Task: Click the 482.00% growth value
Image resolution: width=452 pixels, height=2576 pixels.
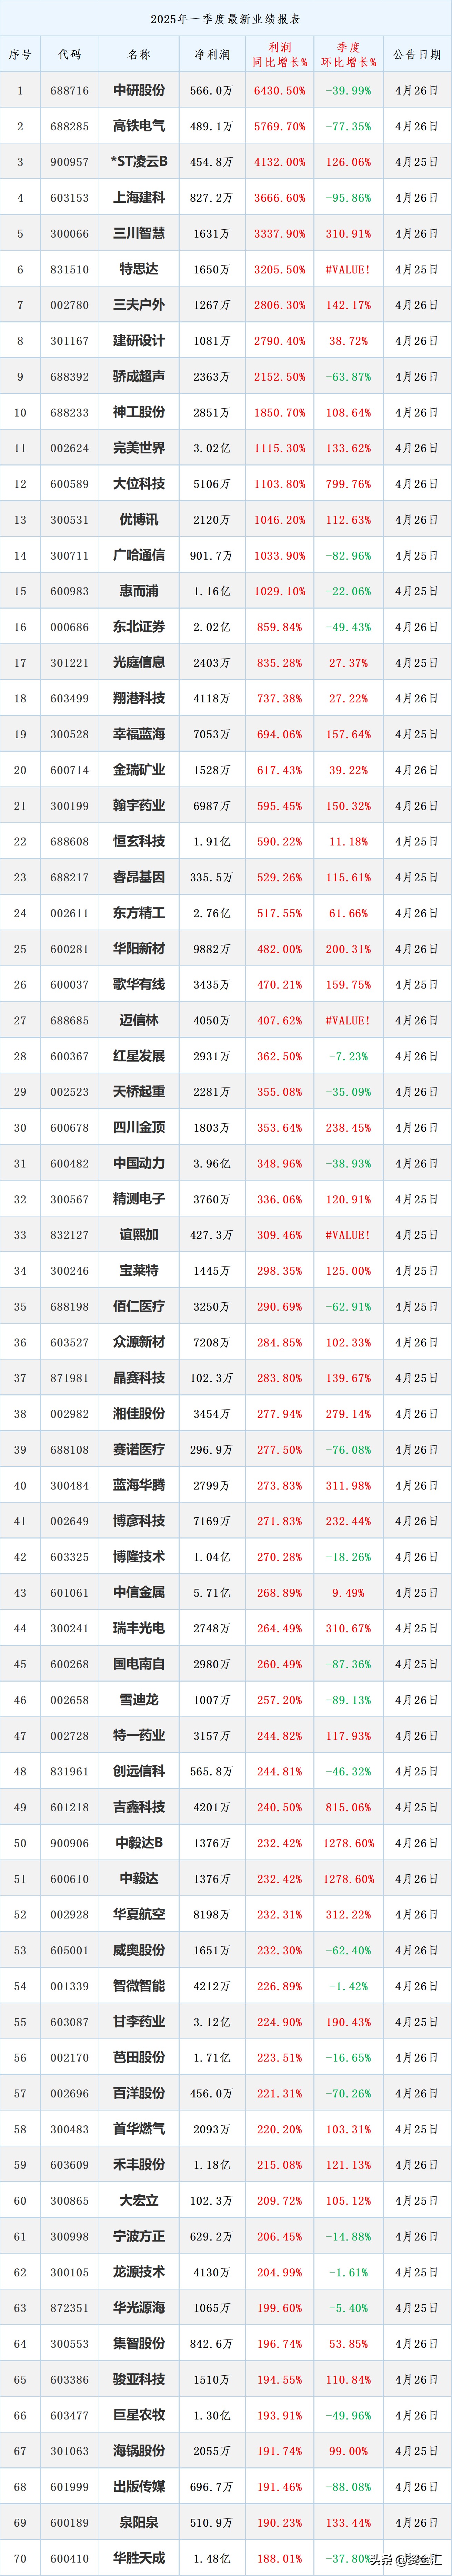Action: pyautogui.click(x=280, y=949)
